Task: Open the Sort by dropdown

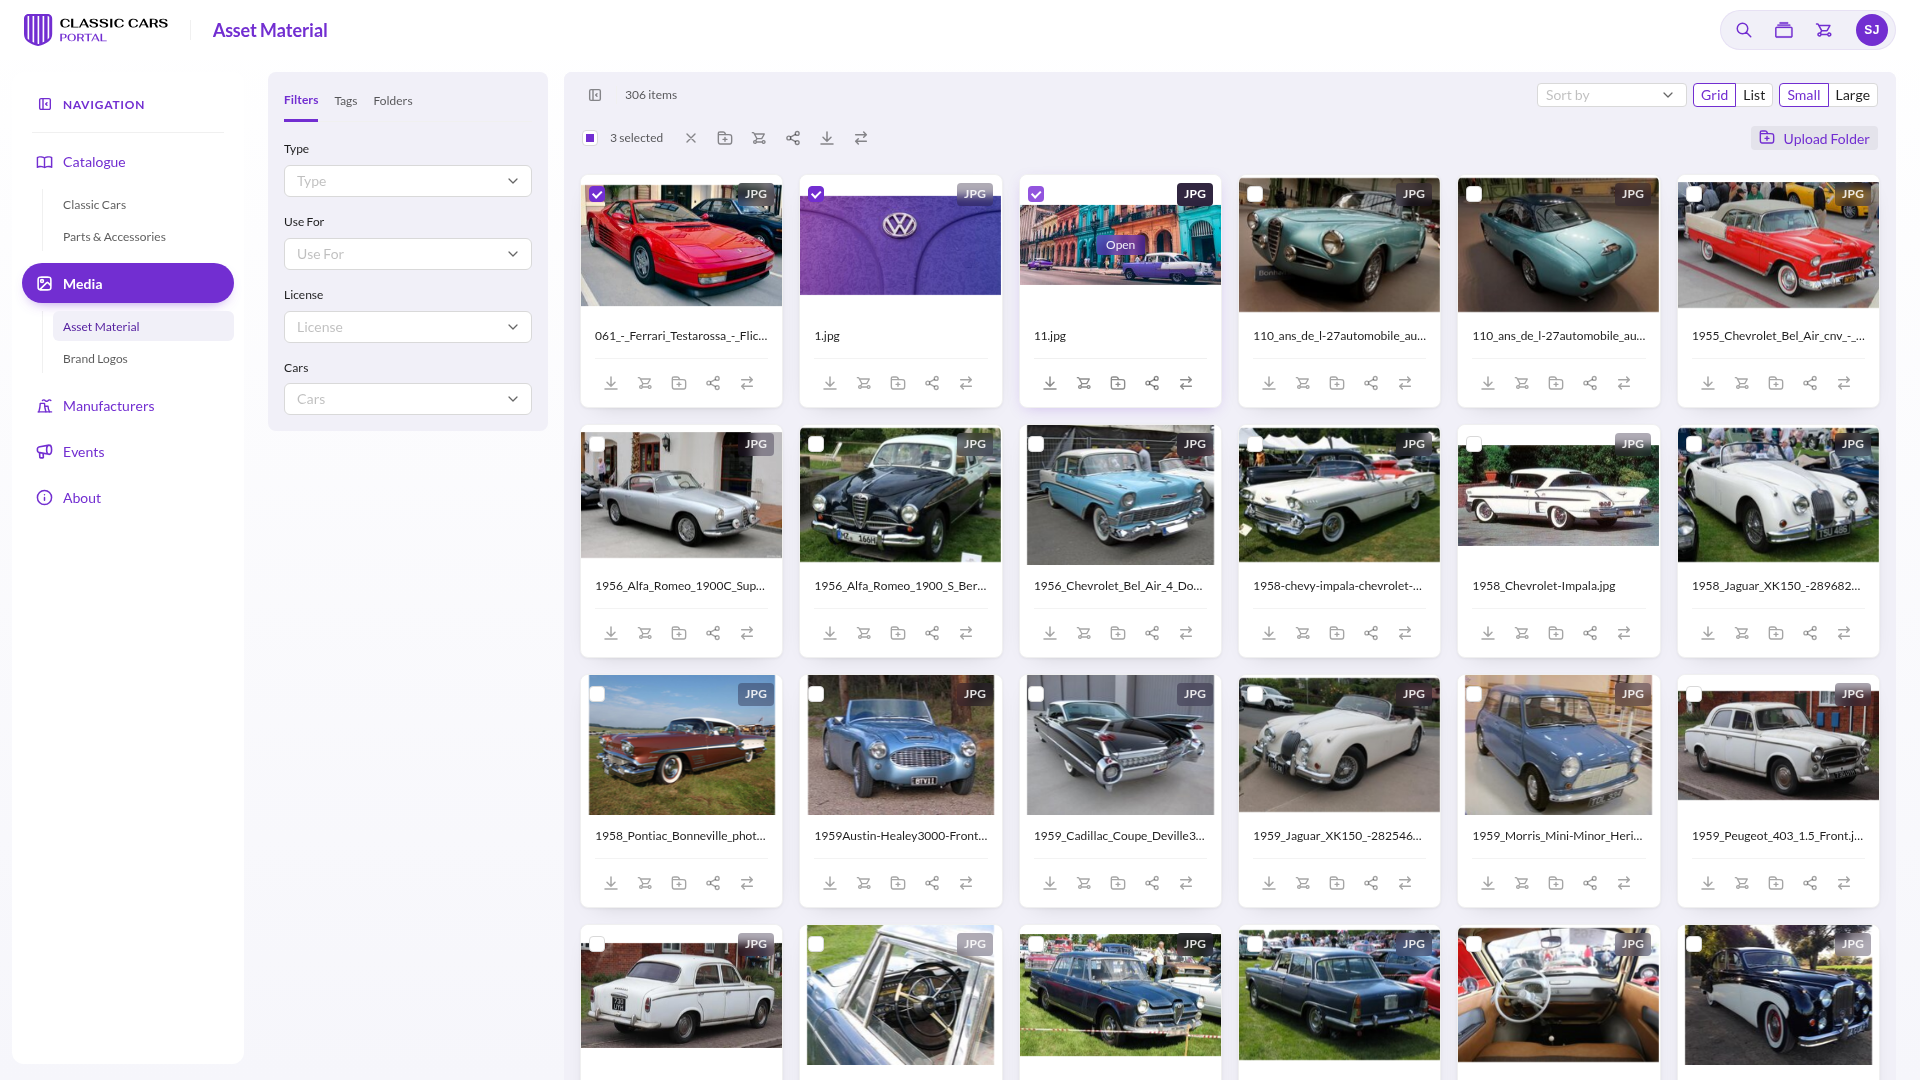Action: [x=1611, y=95]
